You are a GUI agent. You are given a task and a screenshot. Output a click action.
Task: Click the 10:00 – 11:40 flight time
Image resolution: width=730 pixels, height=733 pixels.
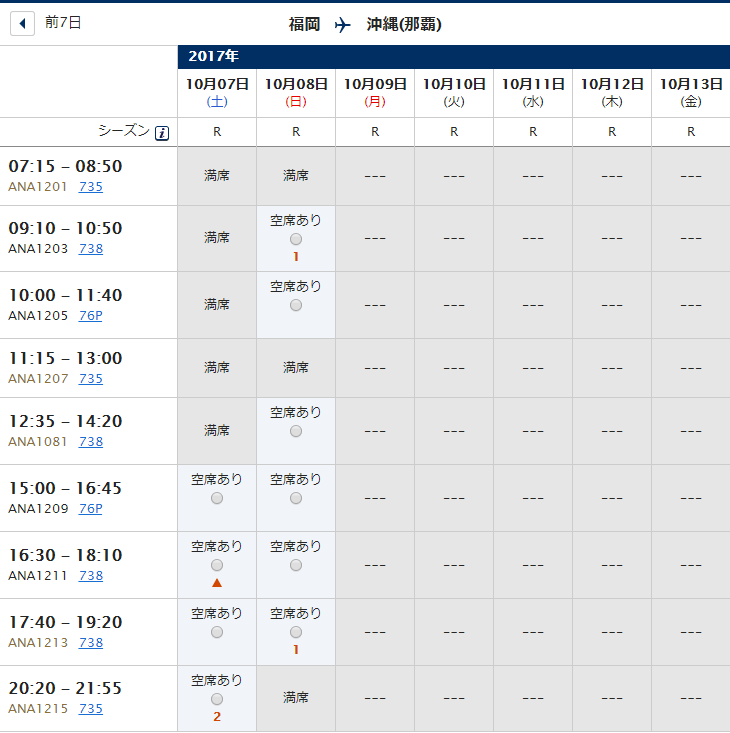[x=65, y=295]
